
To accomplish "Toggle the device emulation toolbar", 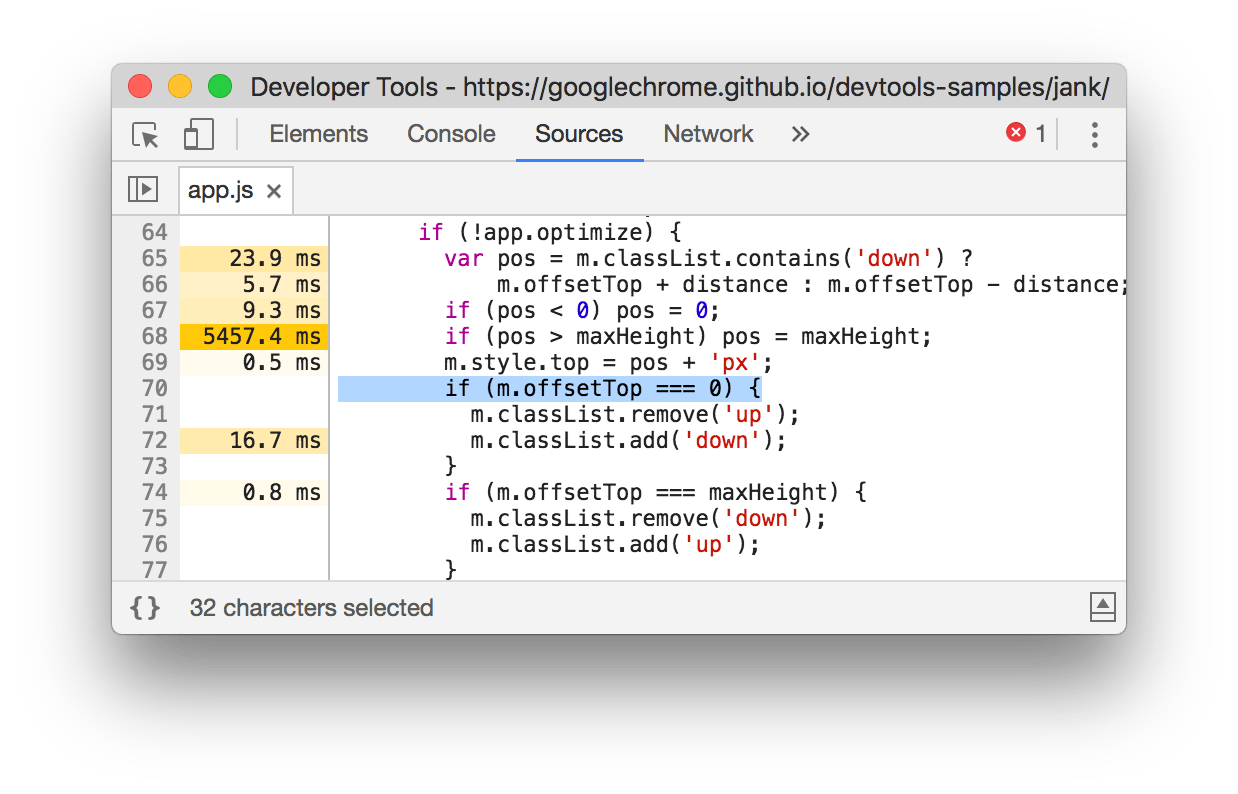I will tap(196, 134).
